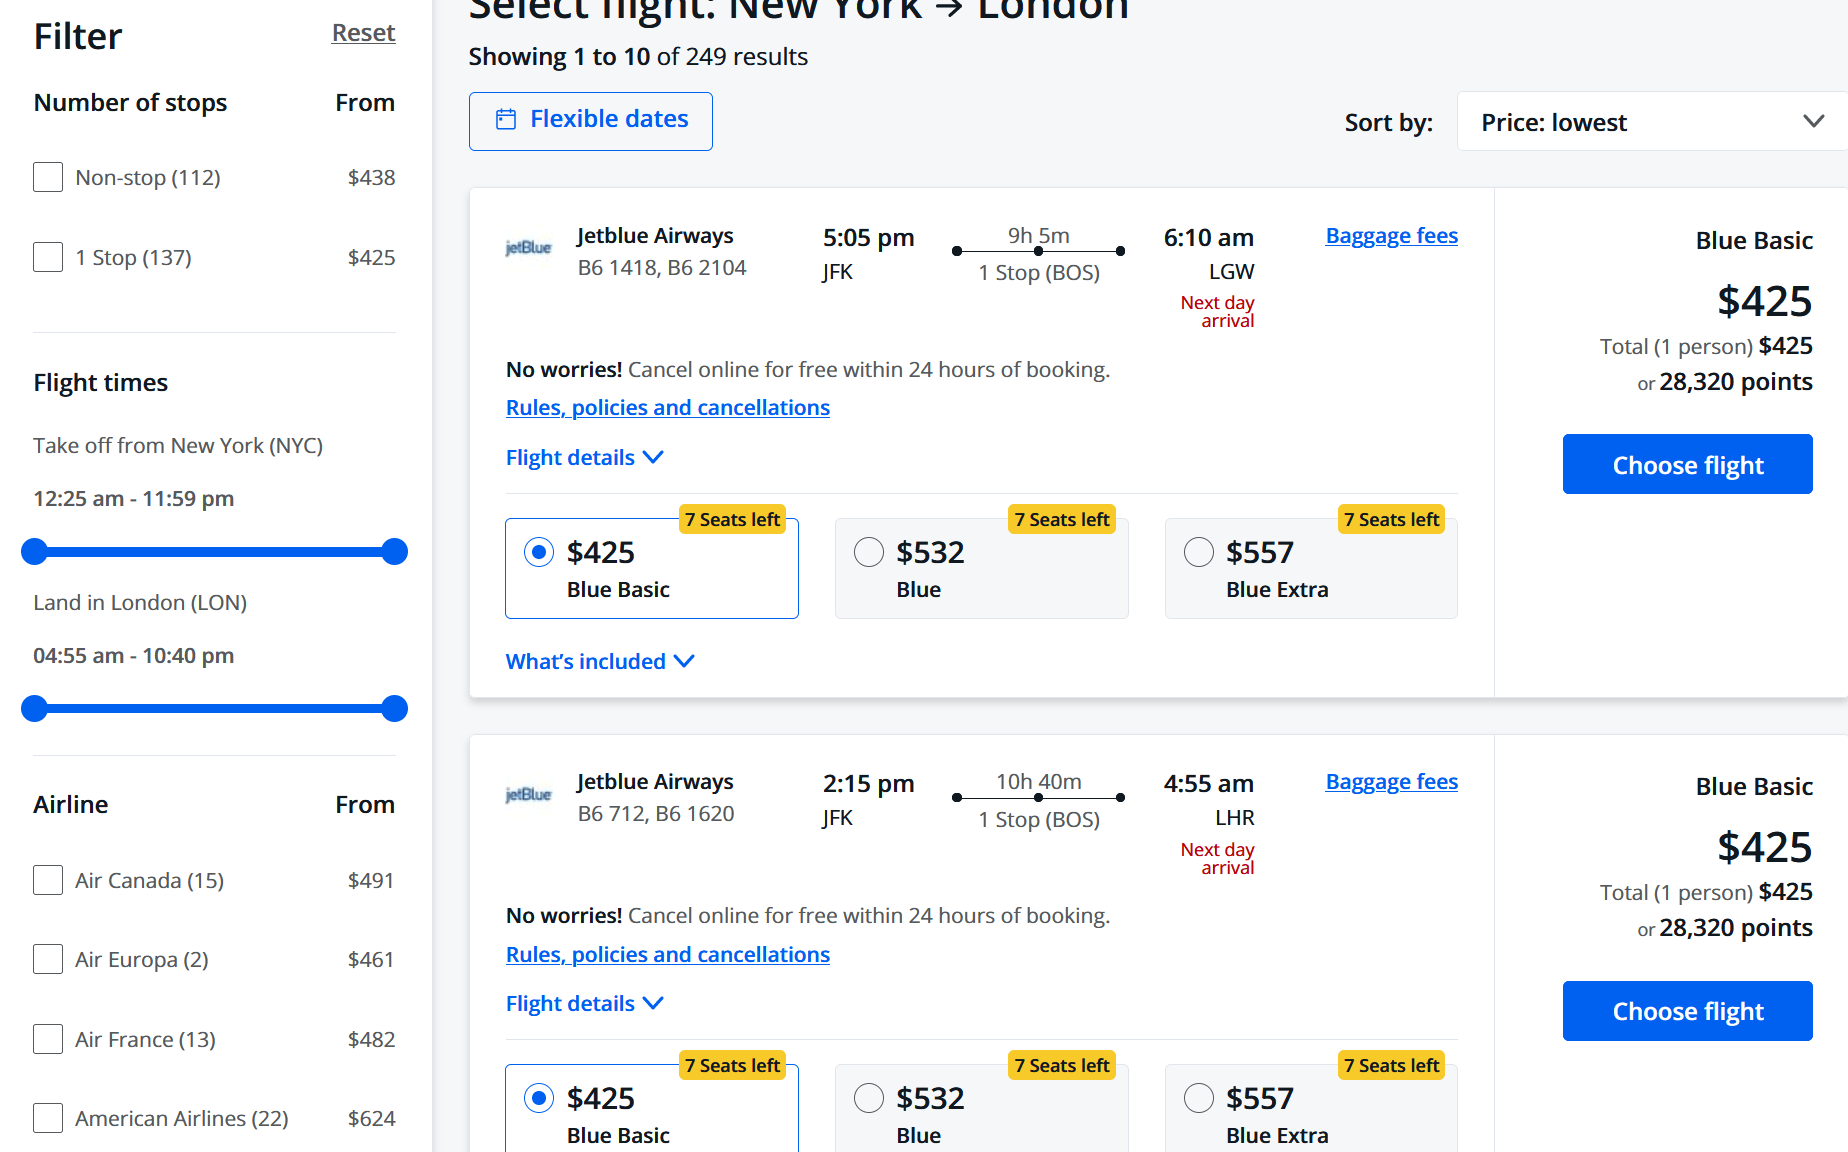Open the Price: lowest sort dropdown

1650,122
